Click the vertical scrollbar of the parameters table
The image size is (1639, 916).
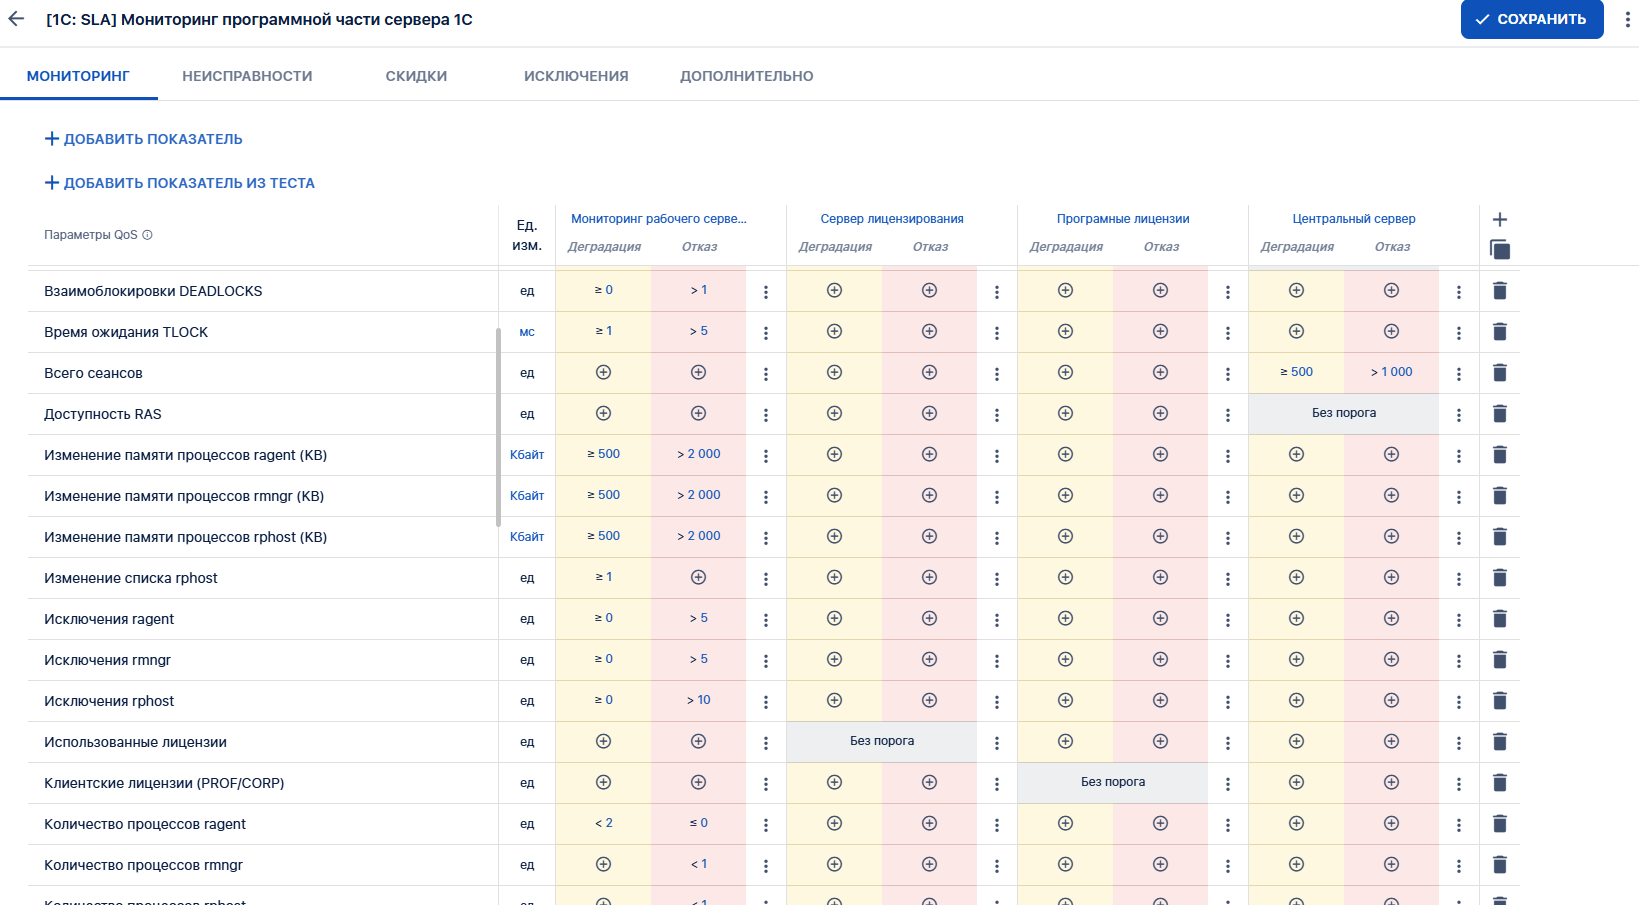click(498, 427)
